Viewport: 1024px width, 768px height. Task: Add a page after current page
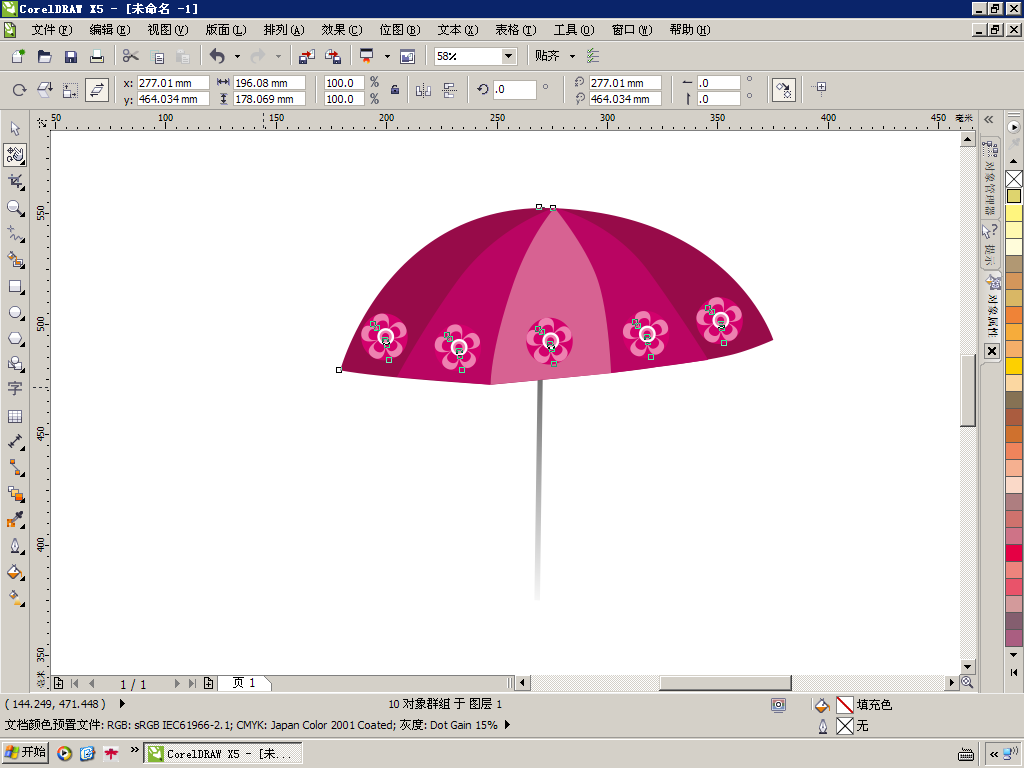click(x=208, y=683)
